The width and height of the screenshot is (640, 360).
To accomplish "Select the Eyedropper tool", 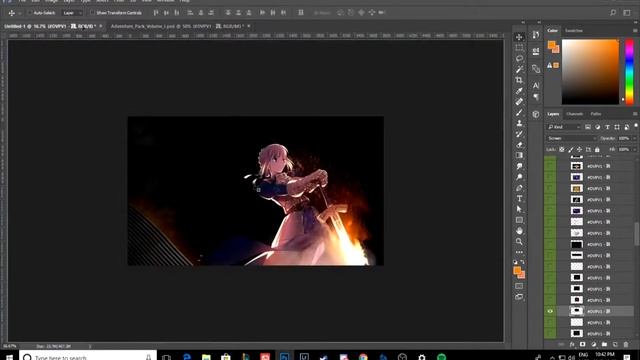I will [x=519, y=91].
